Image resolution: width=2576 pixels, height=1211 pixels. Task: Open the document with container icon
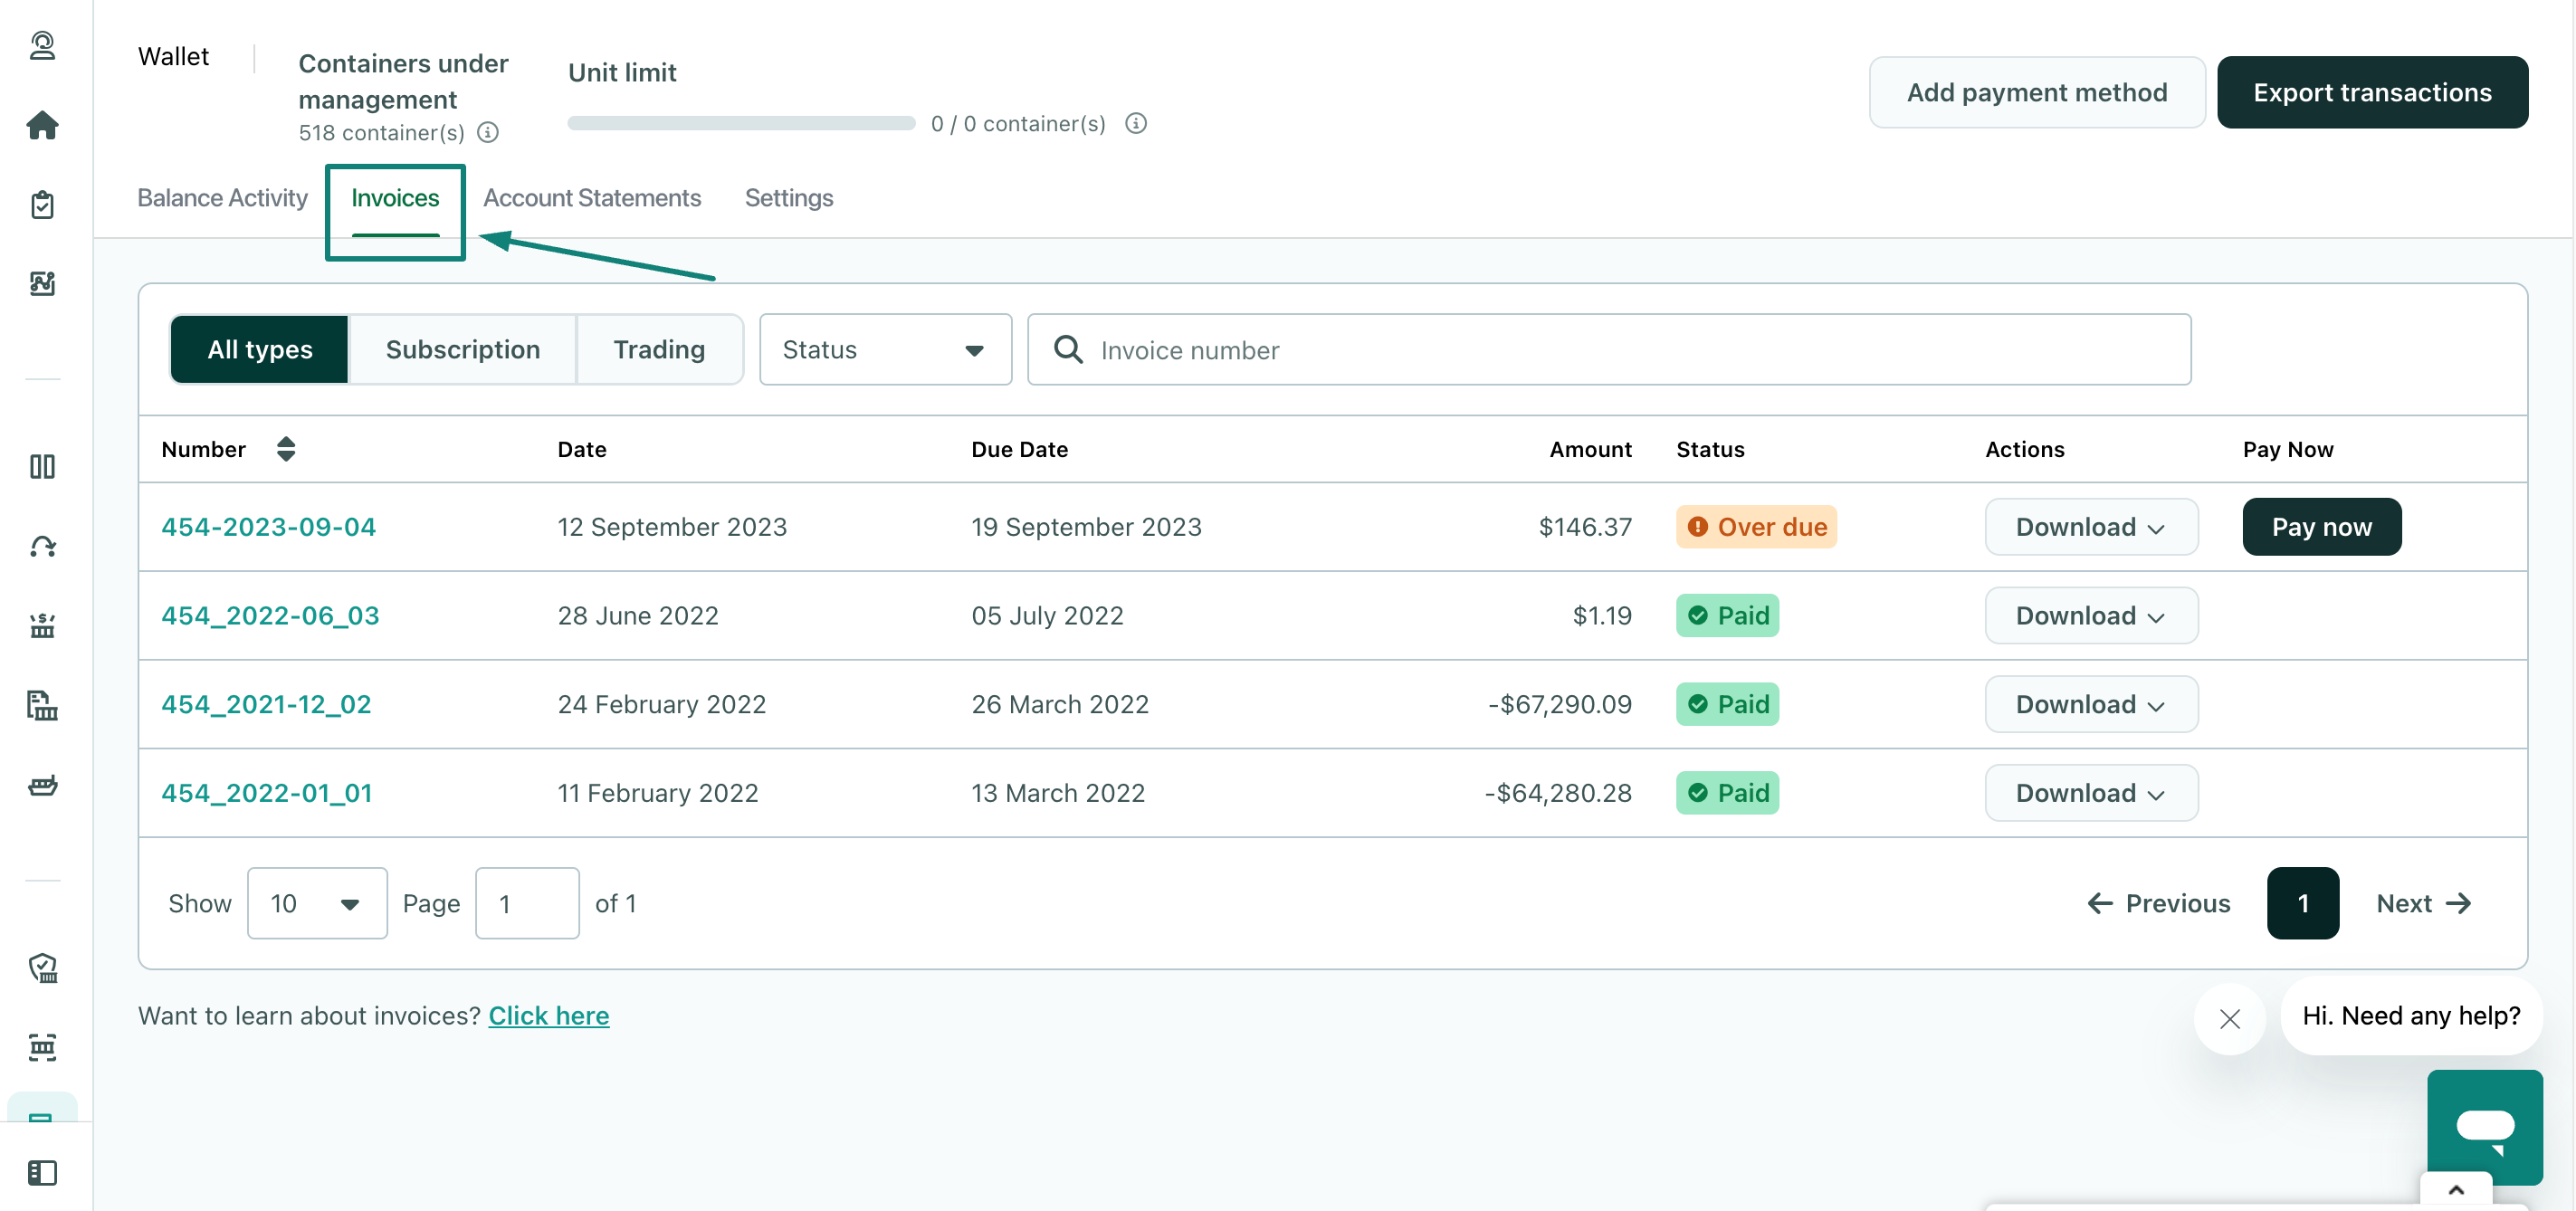pyautogui.click(x=42, y=705)
